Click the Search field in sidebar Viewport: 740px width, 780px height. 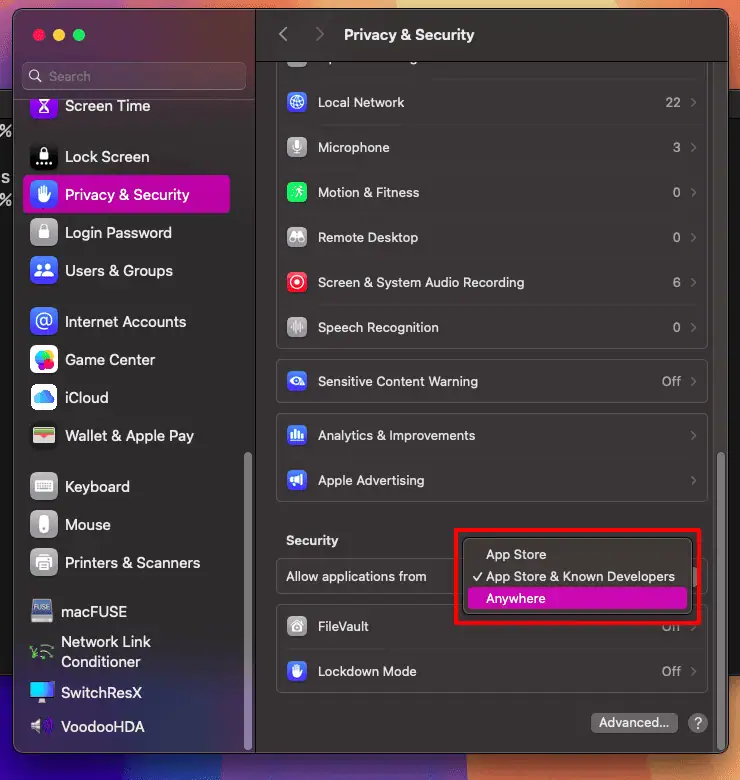click(134, 76)
